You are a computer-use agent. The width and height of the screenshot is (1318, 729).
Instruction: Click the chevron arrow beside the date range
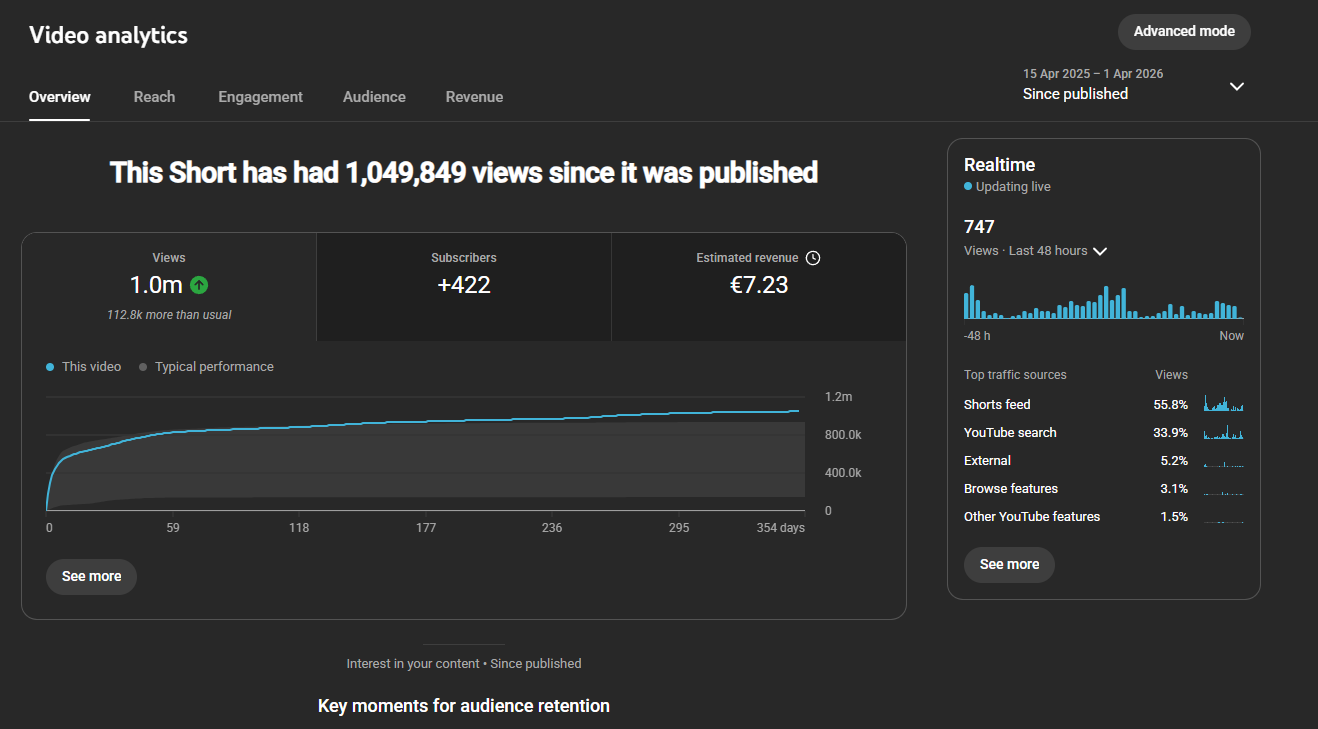pyautogui.click(x=1237, y=86)
